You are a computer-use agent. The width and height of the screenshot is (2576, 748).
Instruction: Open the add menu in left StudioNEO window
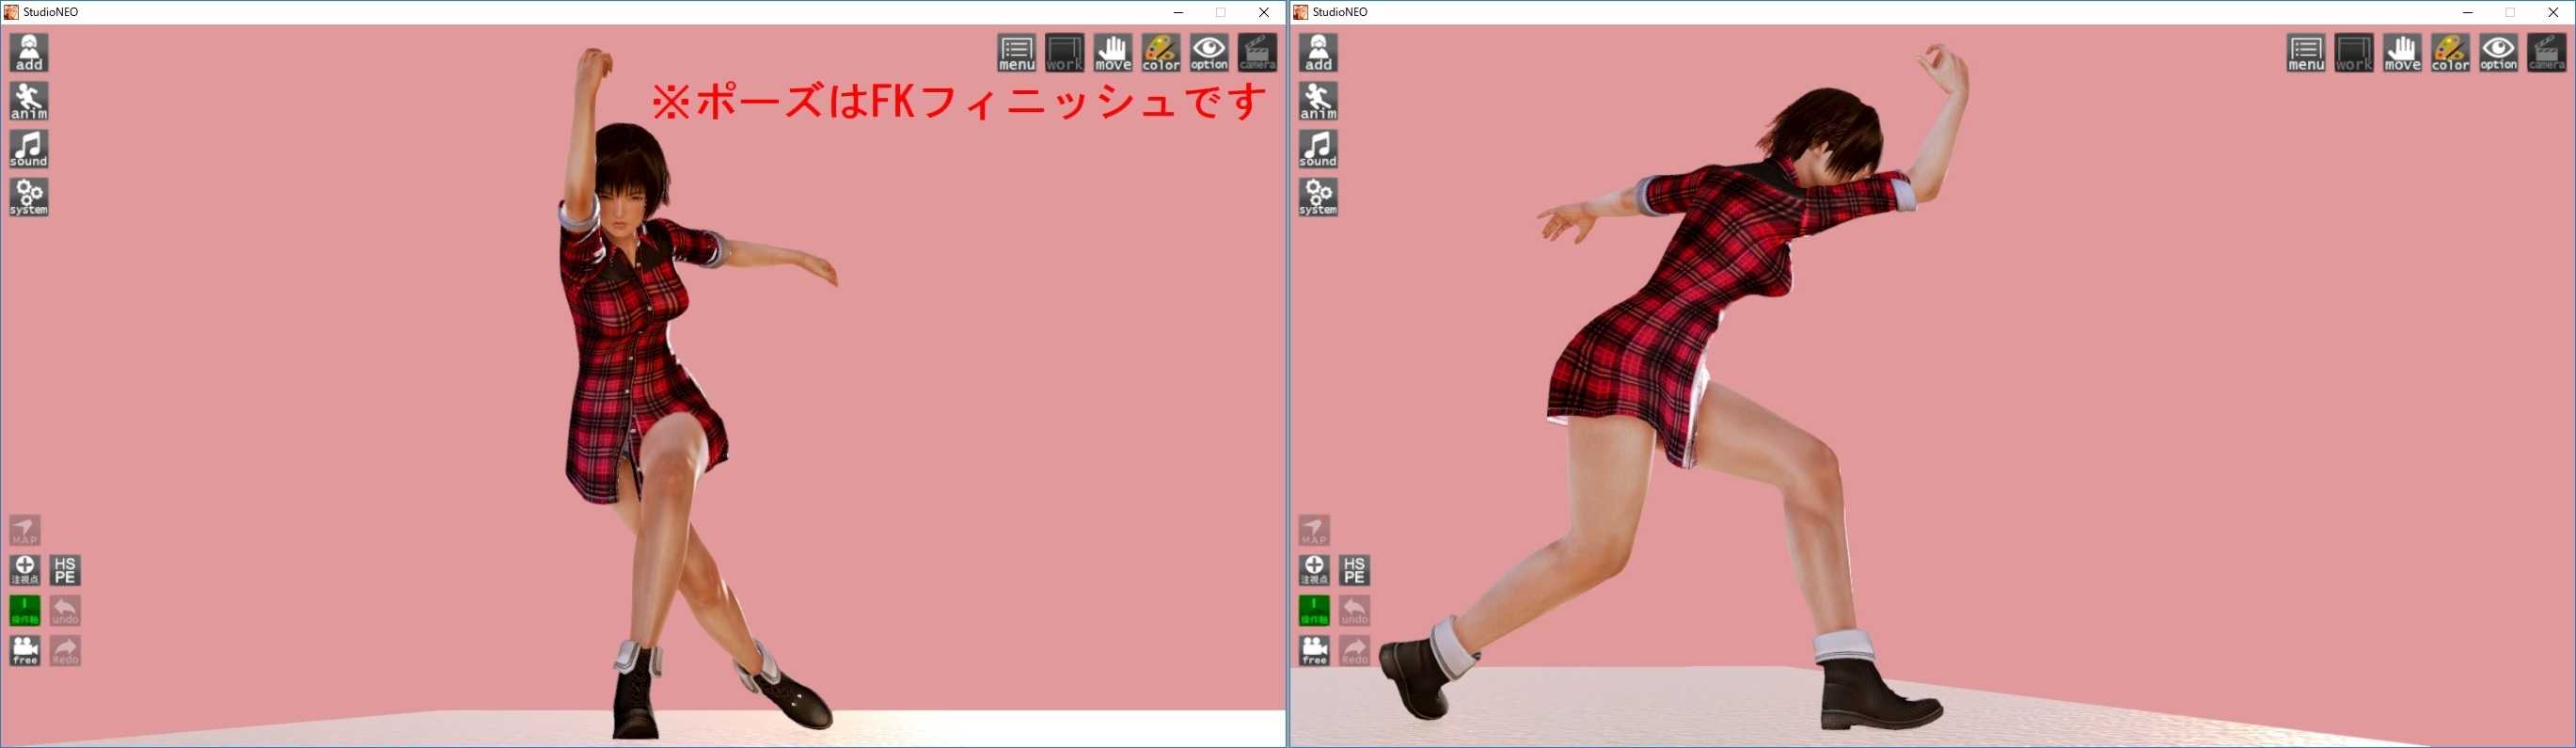29,53
